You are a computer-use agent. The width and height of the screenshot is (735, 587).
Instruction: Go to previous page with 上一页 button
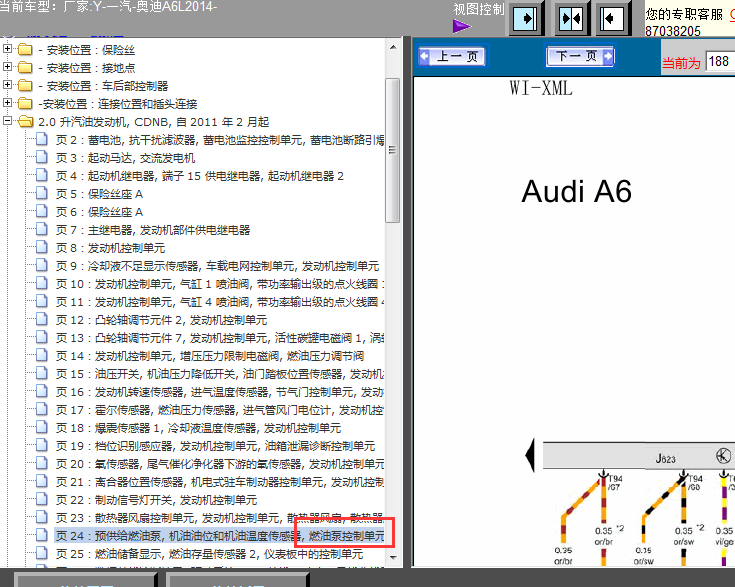tap(452, 57)
